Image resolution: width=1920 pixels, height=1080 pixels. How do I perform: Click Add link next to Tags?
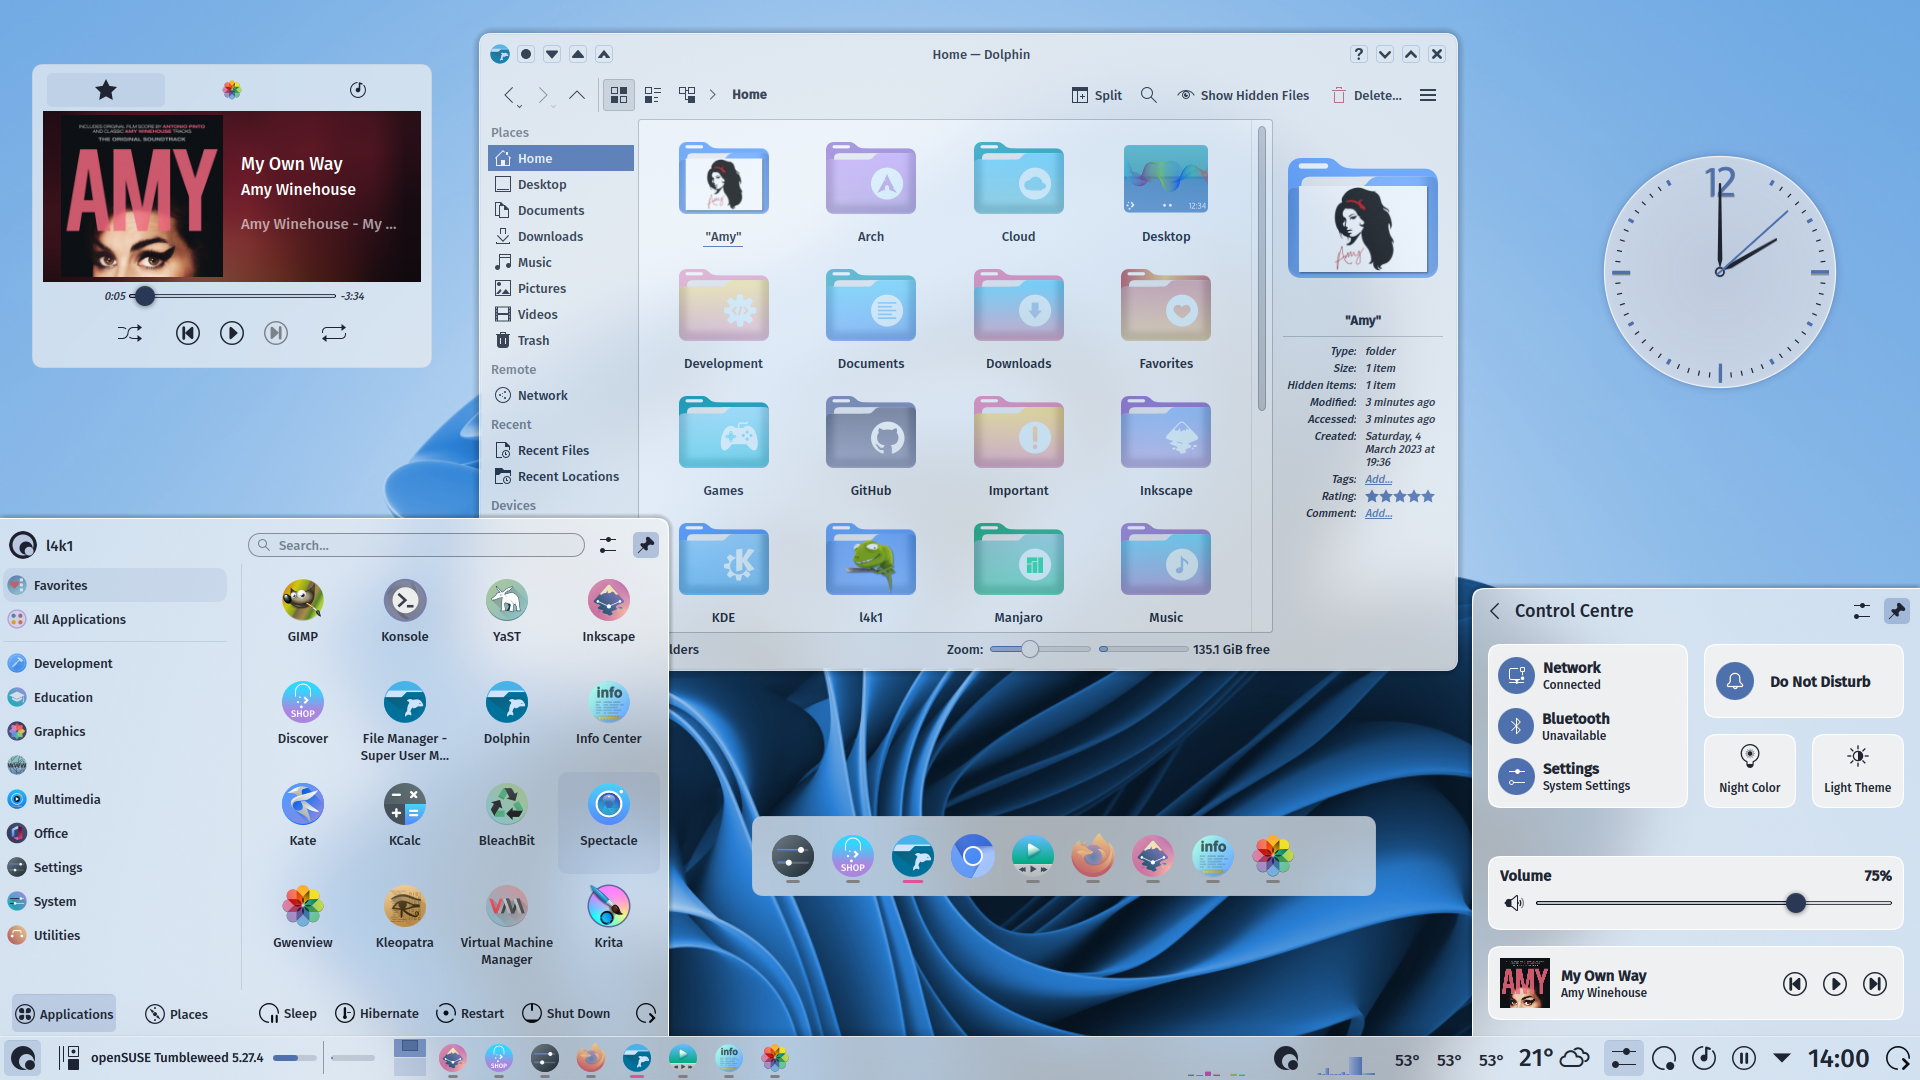(1378, 479)
